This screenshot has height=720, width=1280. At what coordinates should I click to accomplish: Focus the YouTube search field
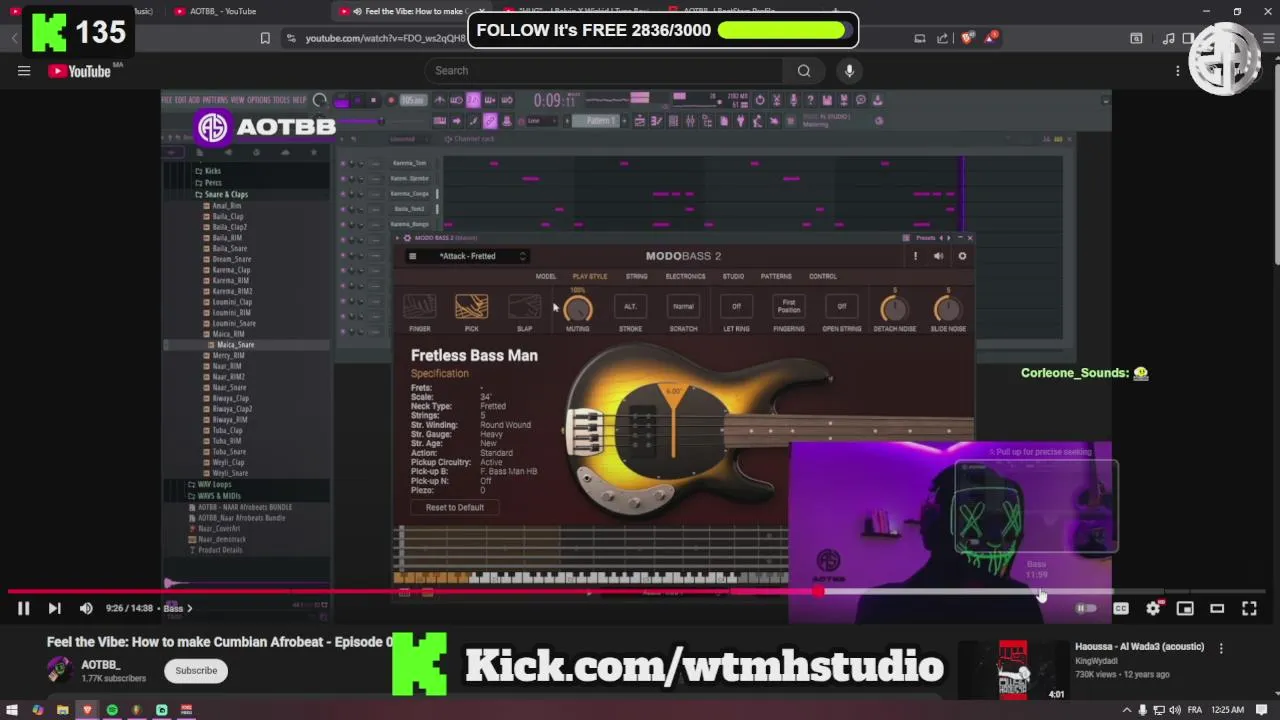click(605, 71)
